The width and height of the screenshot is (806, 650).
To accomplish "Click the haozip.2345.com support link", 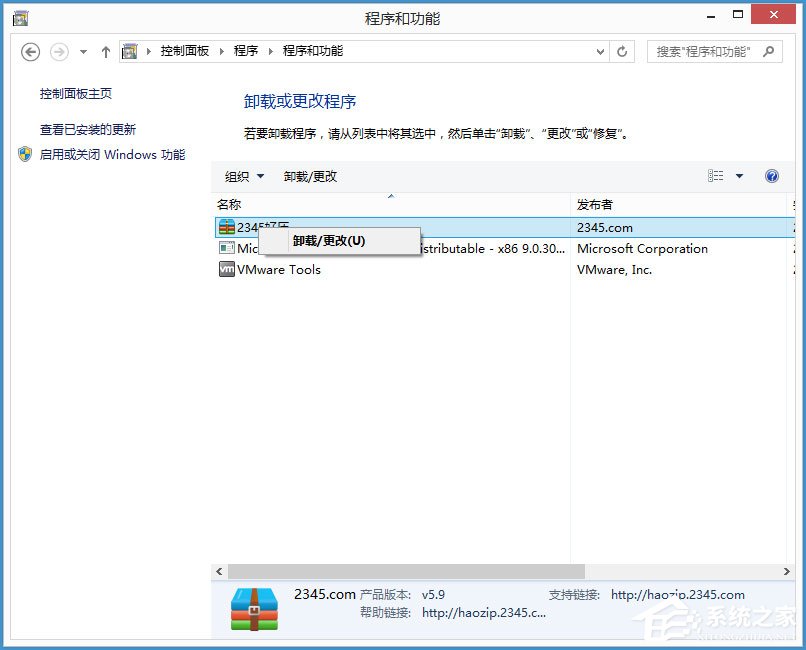I will click(x=676, y=594).
